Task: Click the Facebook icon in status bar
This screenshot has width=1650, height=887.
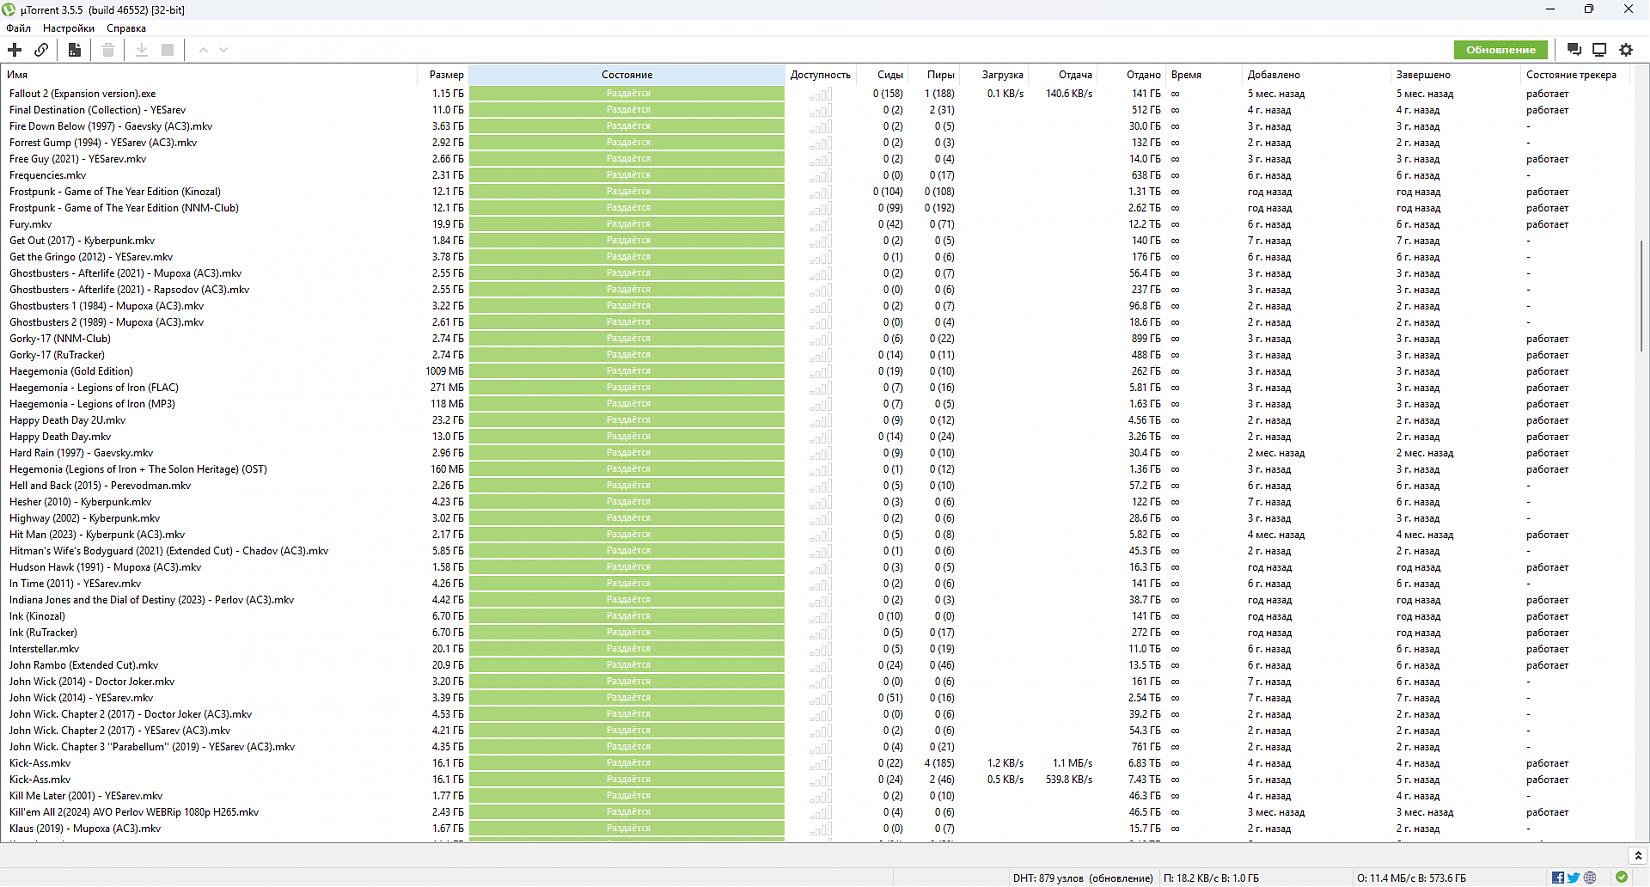Action: point(1558,878)
